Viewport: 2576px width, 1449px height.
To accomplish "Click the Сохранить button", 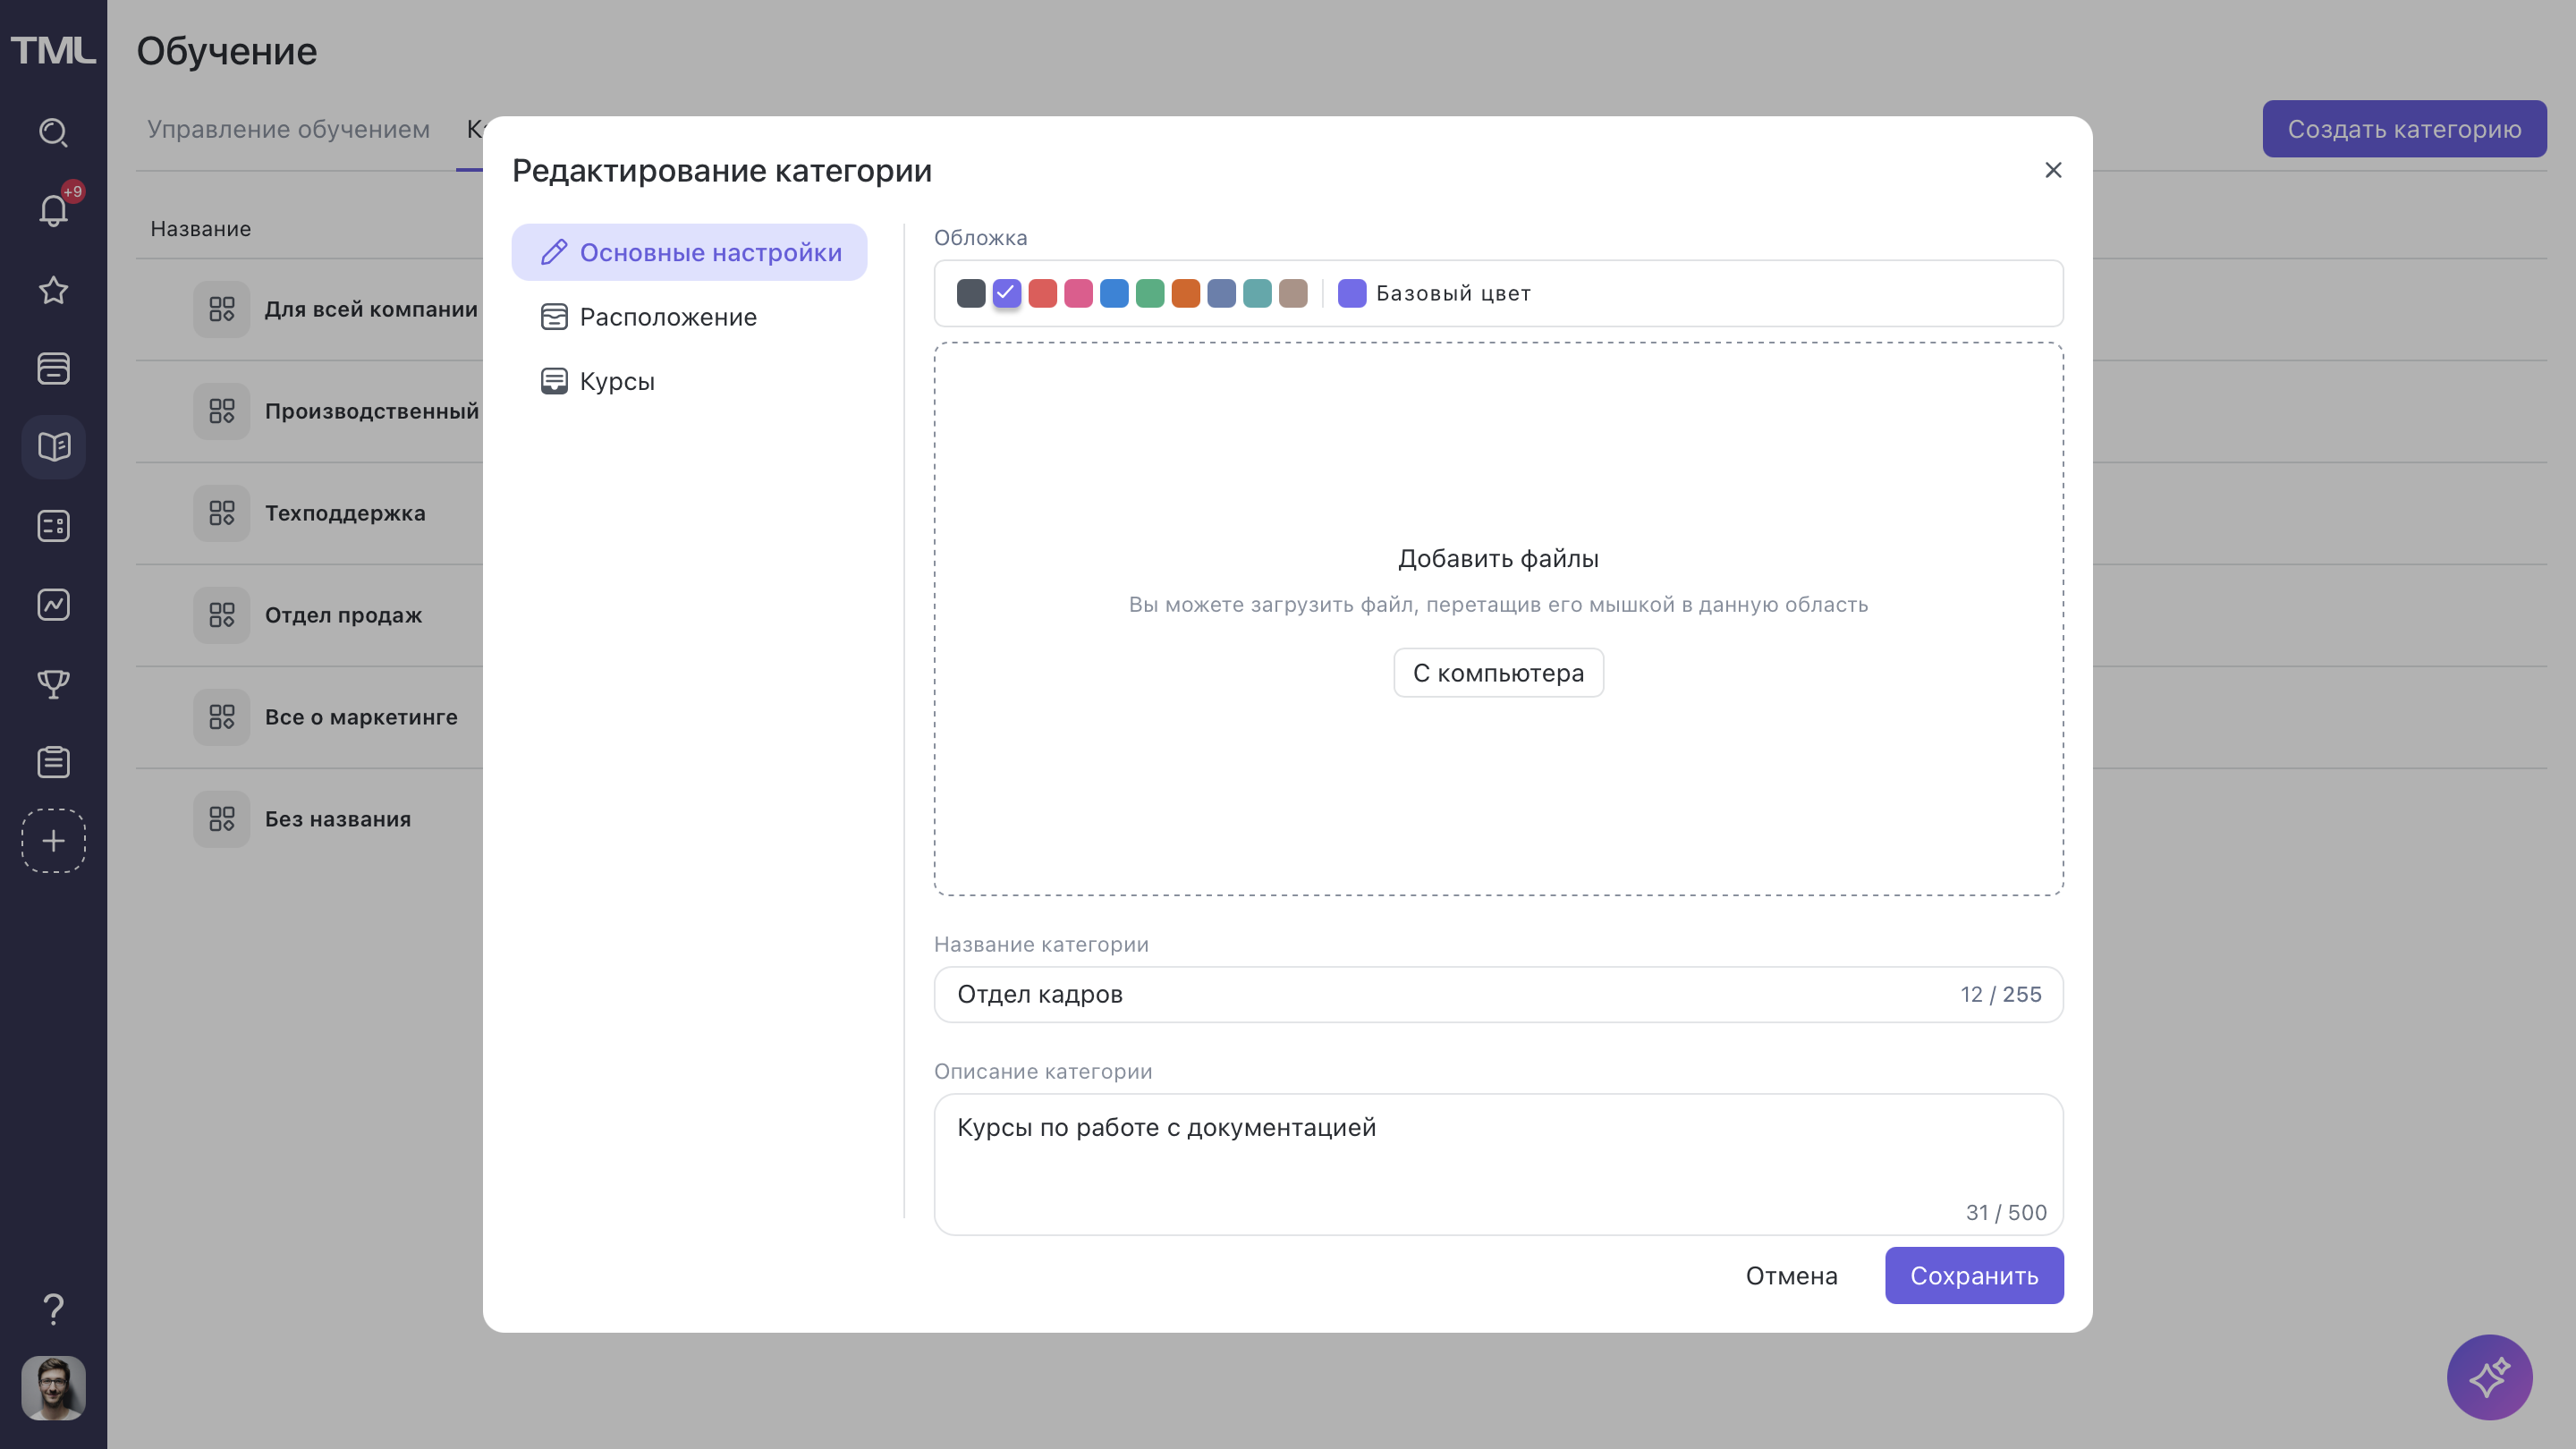I will point(1973,1275).
